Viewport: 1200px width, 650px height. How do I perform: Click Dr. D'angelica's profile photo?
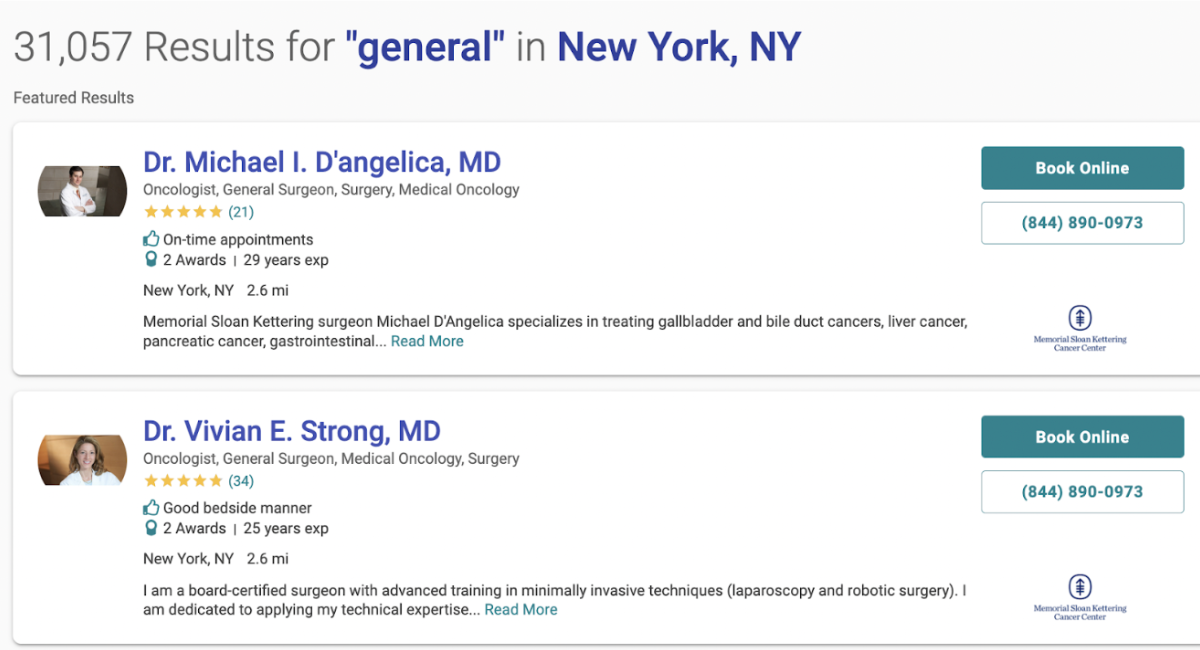(x=81, y=190)
